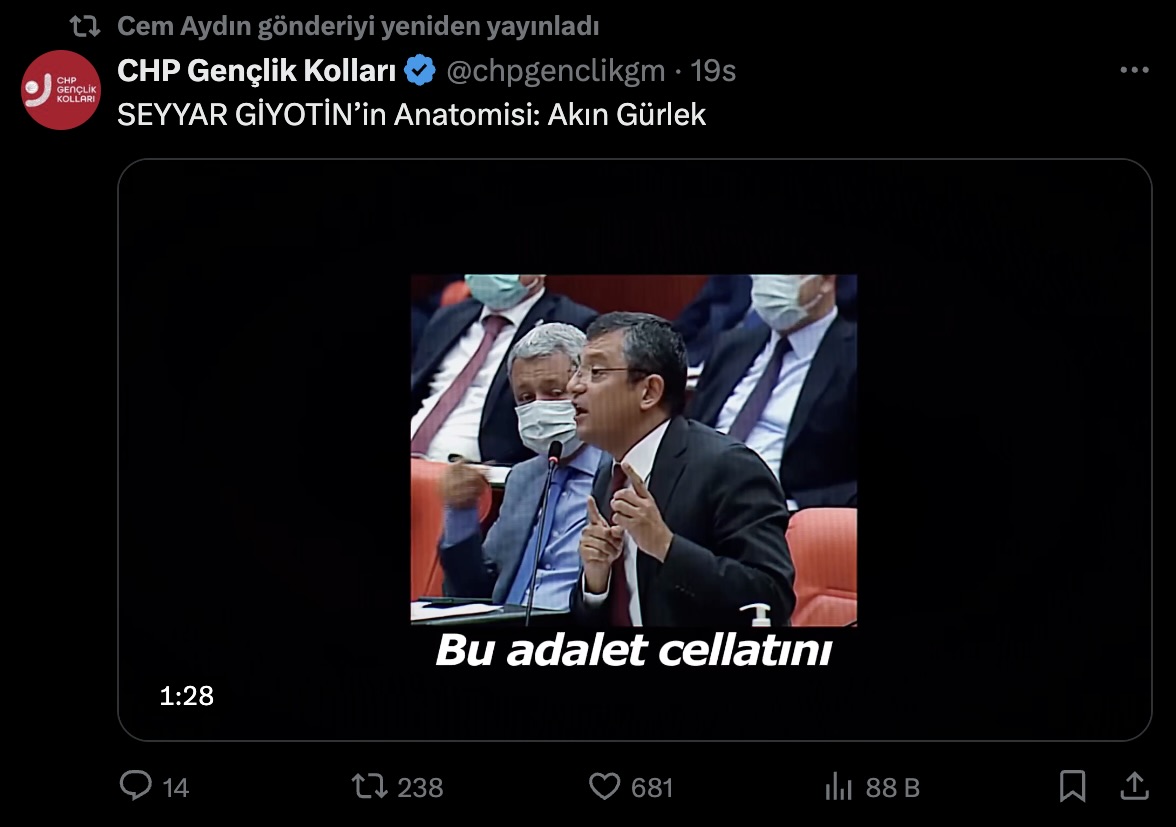Image resolution: width=1176 pixels, height=827 pixels.
Task: Click the share upload arrow icon
Action: pos(1135,786)
